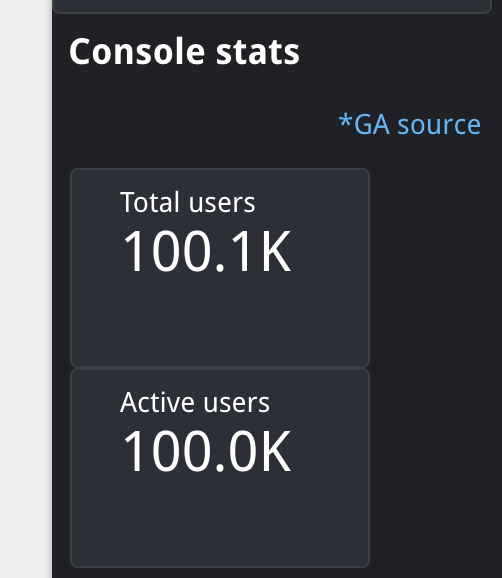The width and height of the screenshot is (502, 578).
Task: Click the 100.0K active users value
Action: (x=207, y=451)
